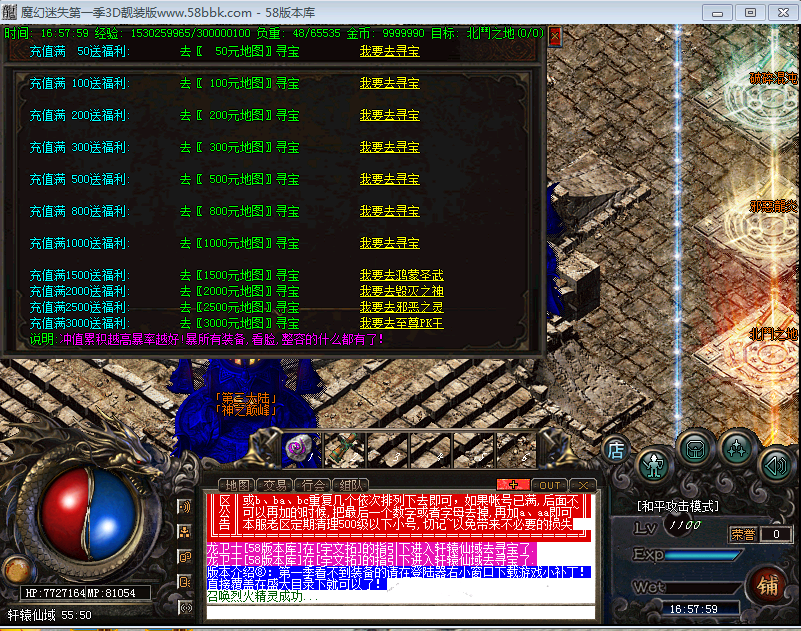Viewport: 801px width, 631px height.
Task: Click the NPC name 「第三大陆」
Action: tap(246, 398)
